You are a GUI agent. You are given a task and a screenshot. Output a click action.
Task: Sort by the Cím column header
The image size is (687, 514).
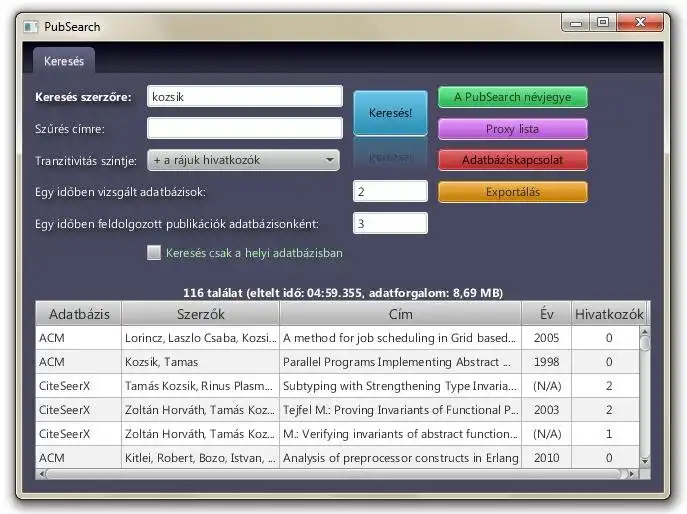click(400, 314)
